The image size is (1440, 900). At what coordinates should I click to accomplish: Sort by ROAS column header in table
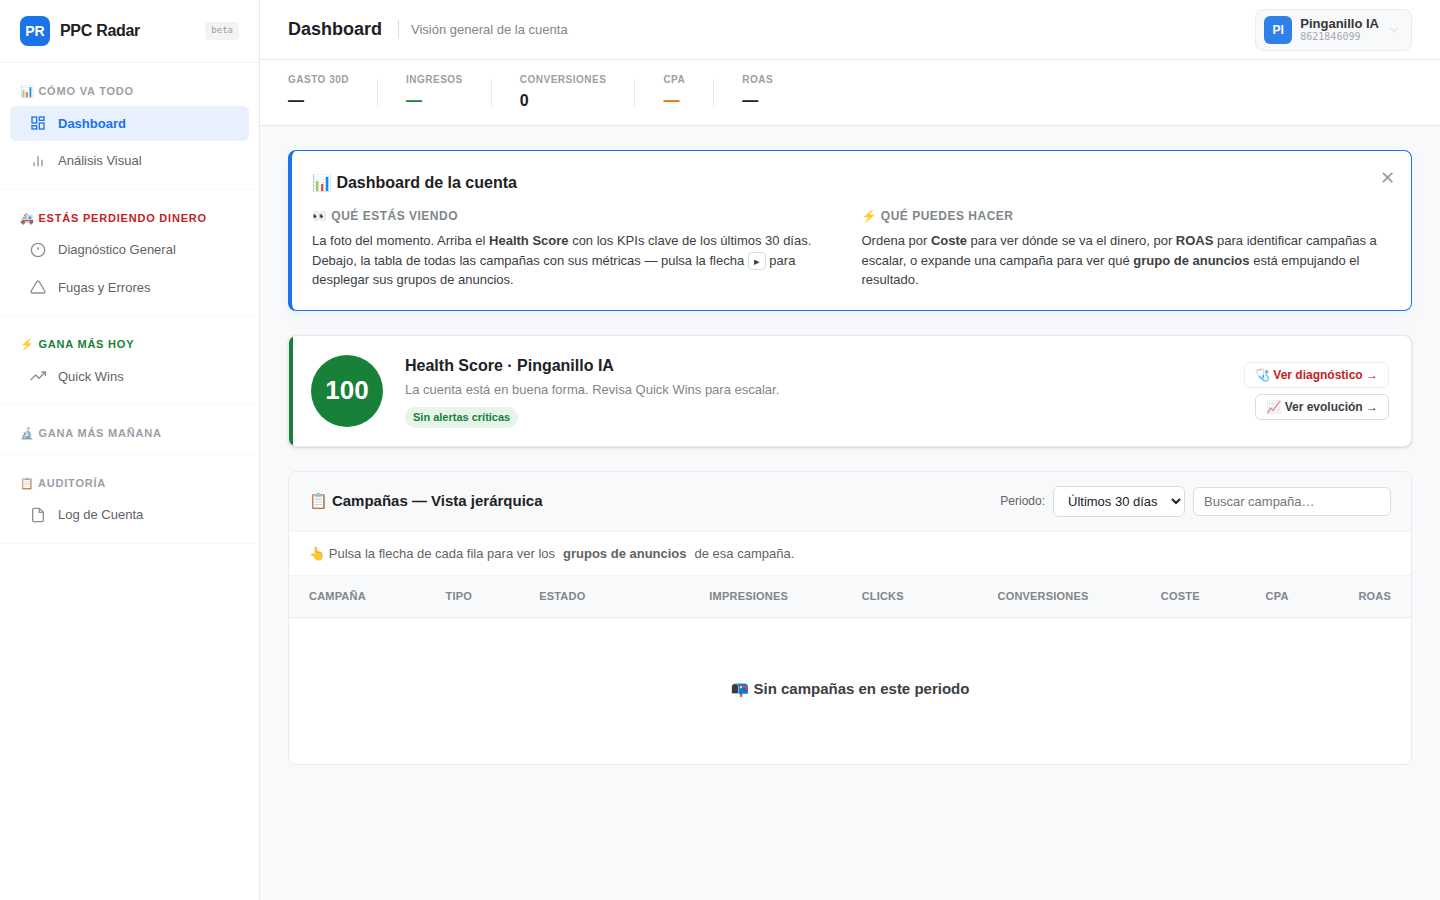pyautogui.click(x=1374, y=596)
